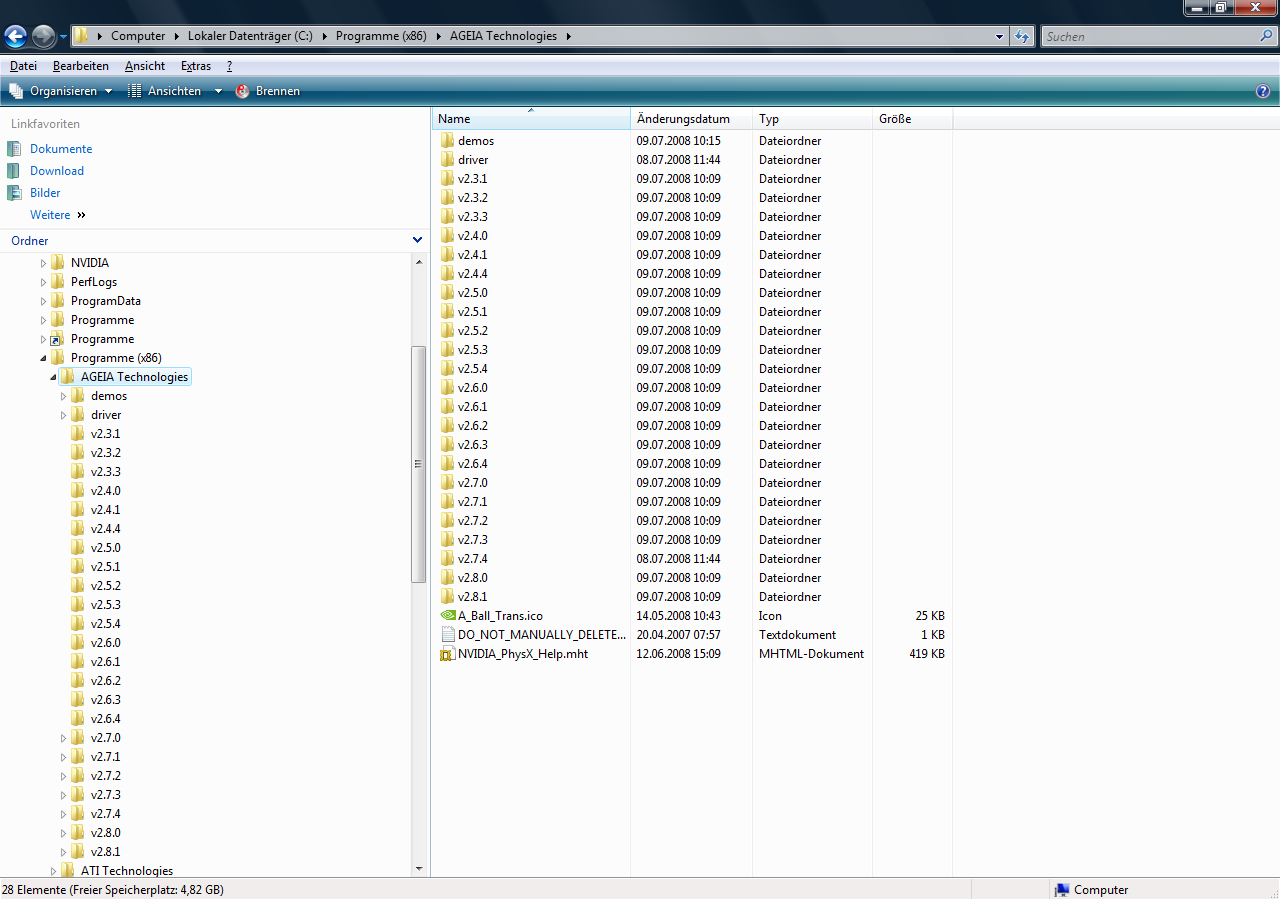Click the Refresh icon beside address bar
Image resolution: width=1280 pixels, height=900 pixels.
click(x=1022, y=36)
